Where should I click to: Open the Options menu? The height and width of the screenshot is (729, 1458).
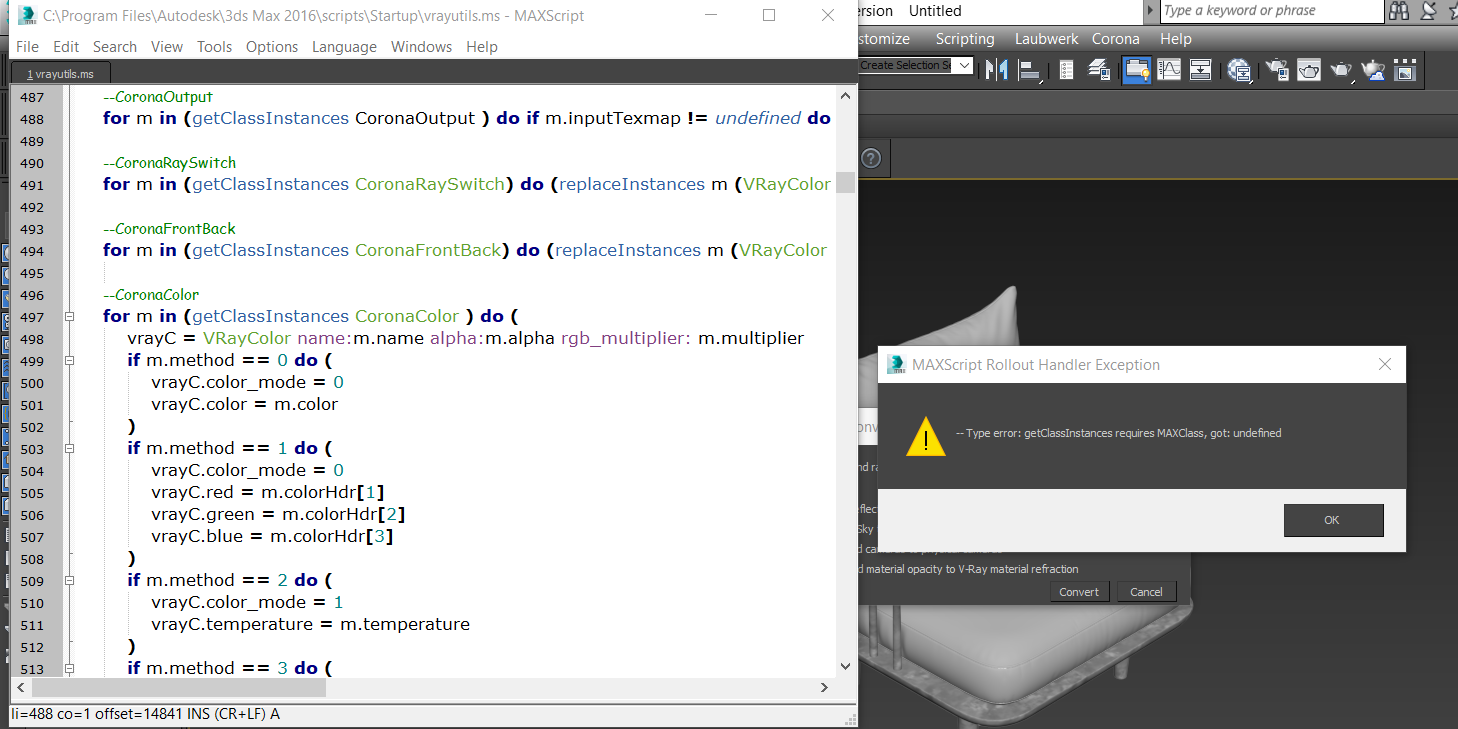tap(272, 47)
